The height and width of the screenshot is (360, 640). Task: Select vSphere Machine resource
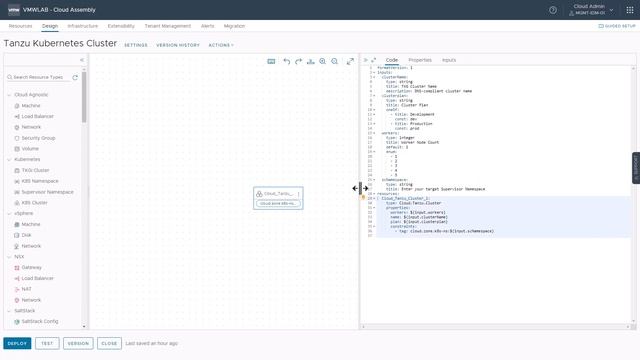click(27, 224)
